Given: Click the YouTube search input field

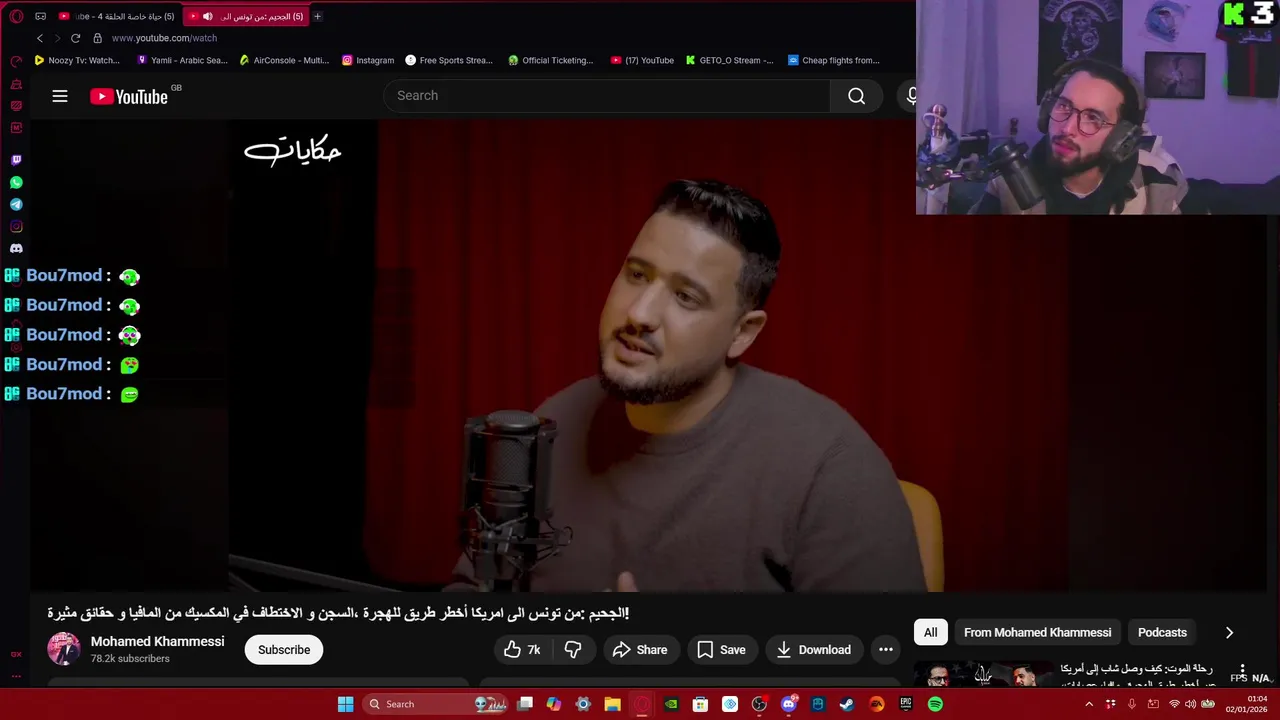Looking at the screenshot, I should tap(606, 95).
